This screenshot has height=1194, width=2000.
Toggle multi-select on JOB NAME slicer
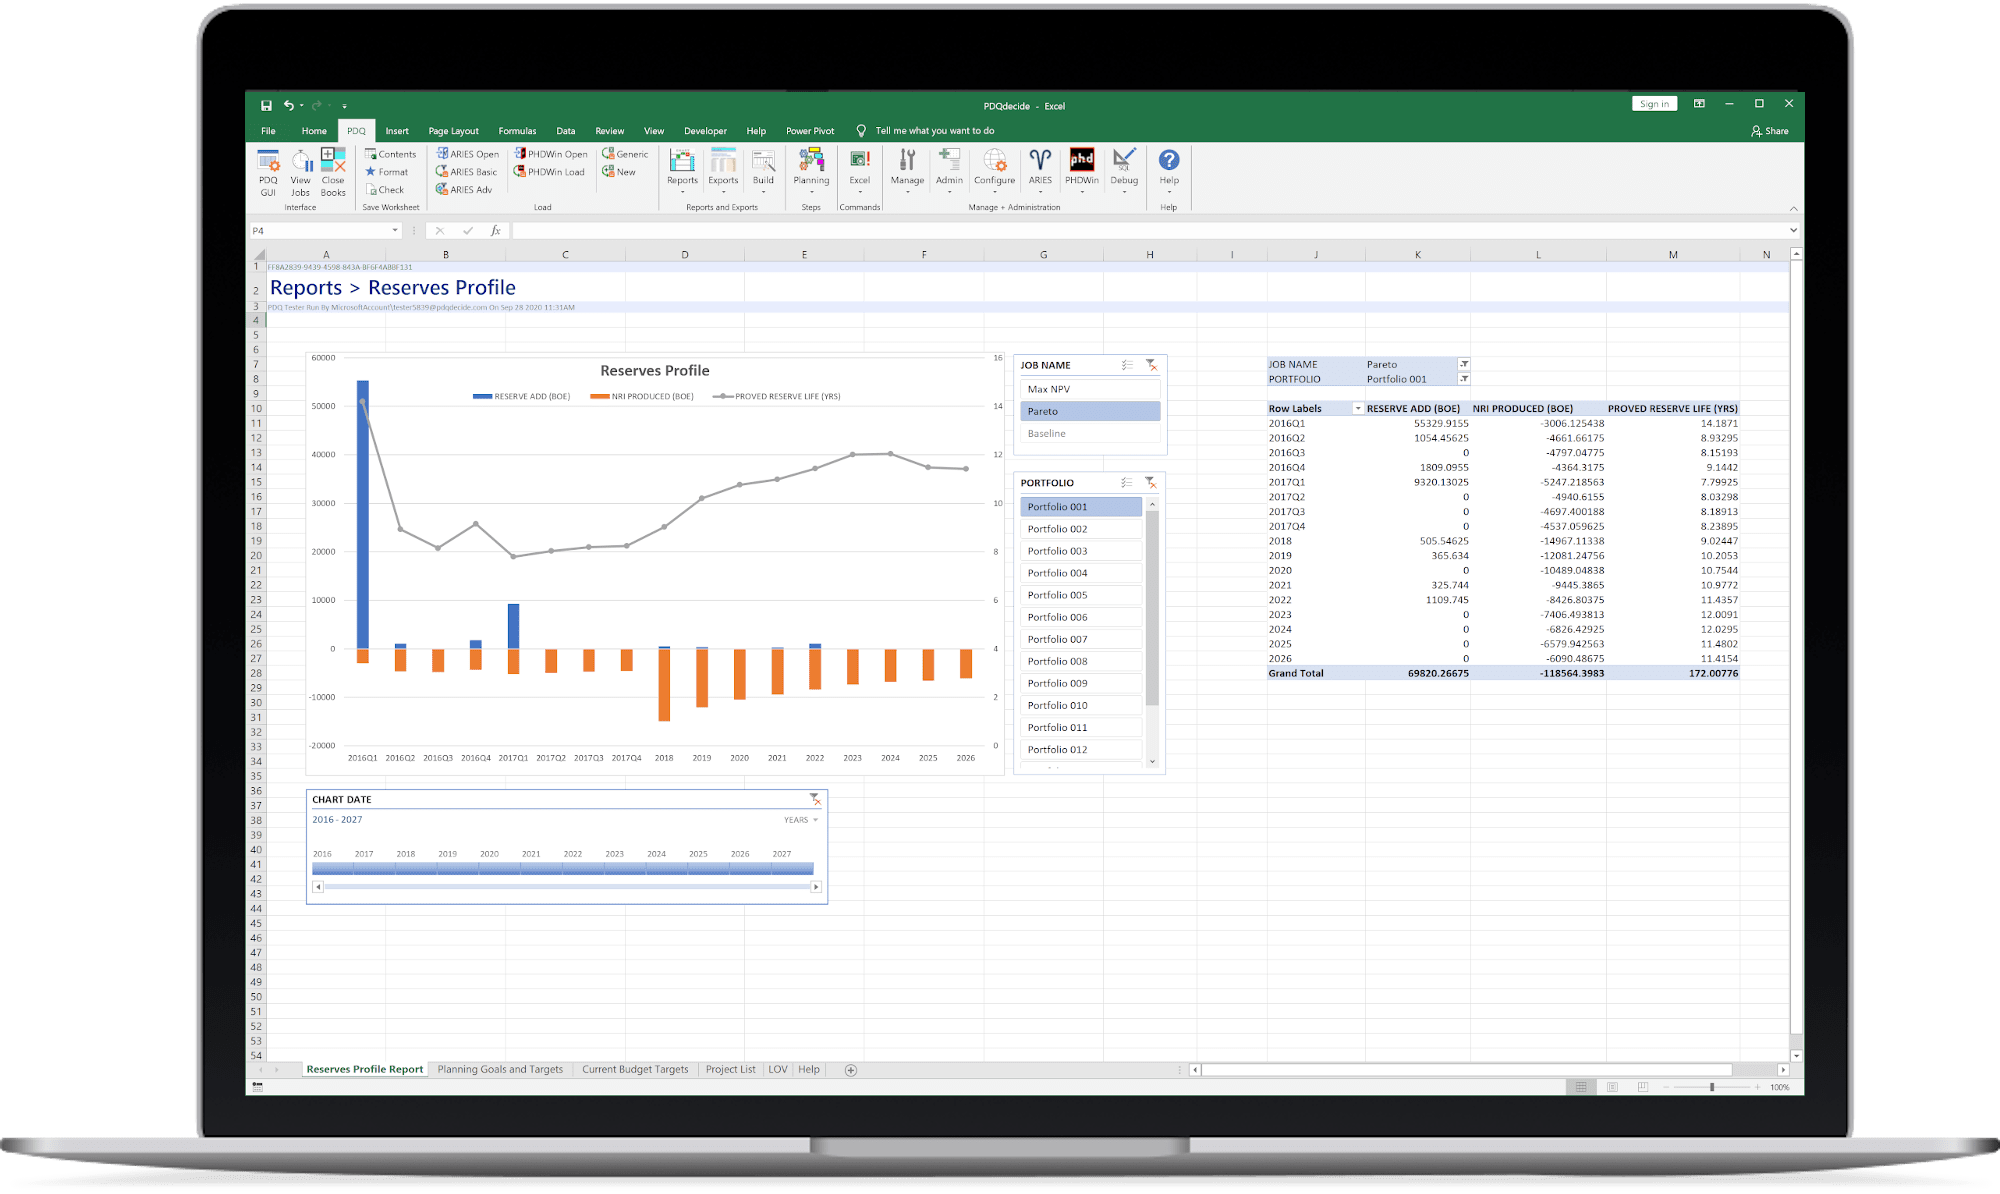click(x=1127, y=365)
